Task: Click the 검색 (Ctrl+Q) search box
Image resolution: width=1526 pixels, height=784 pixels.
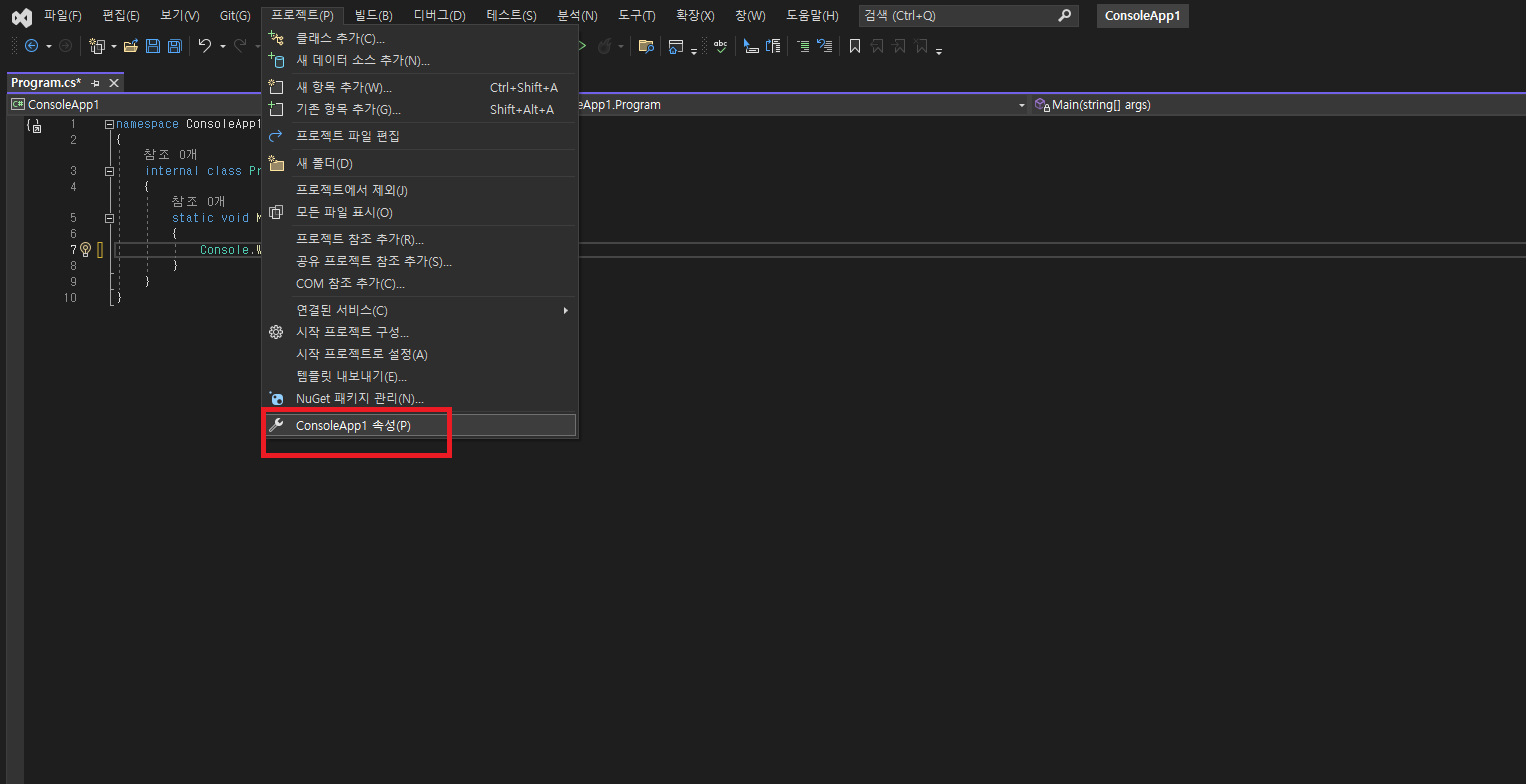Action: [968, 16]
